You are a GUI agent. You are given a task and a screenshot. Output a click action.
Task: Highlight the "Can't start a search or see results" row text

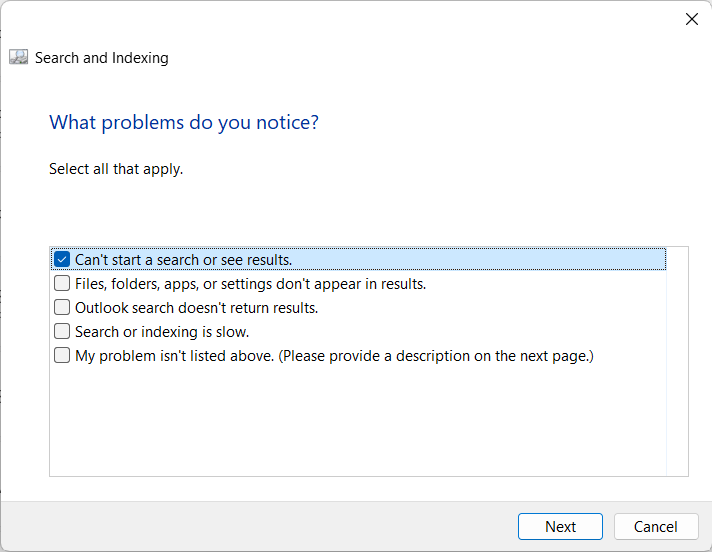click(183, 260)
